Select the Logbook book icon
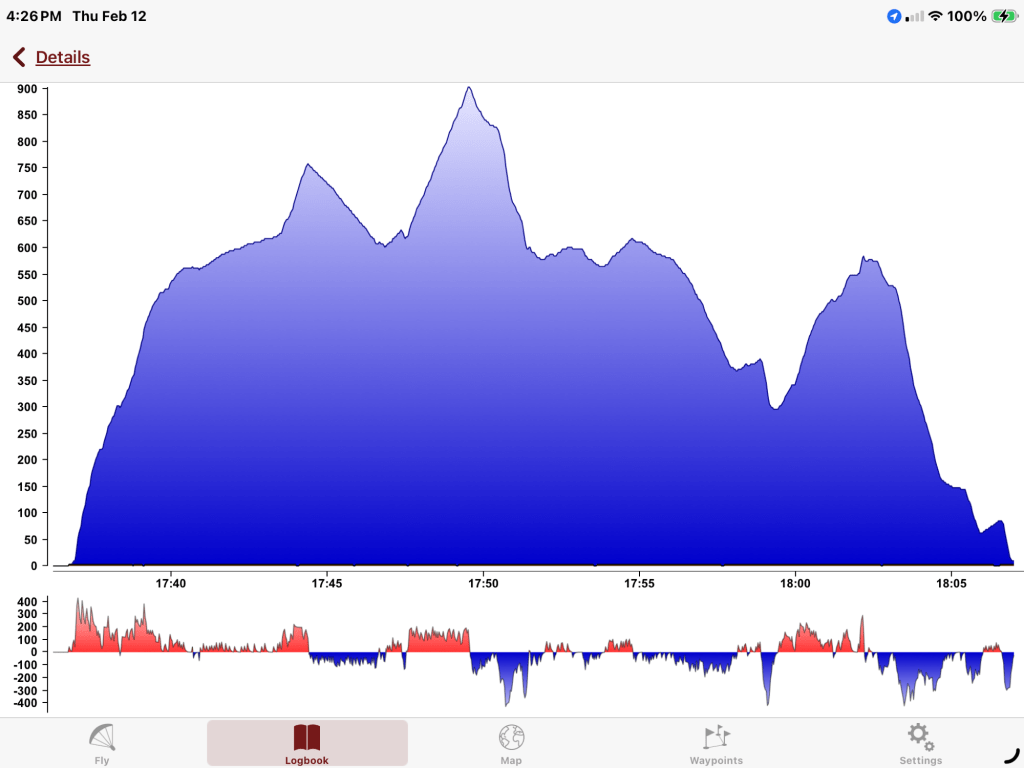Image resolution: width=1024 pixels, height=768 pixels. [307, 738]
